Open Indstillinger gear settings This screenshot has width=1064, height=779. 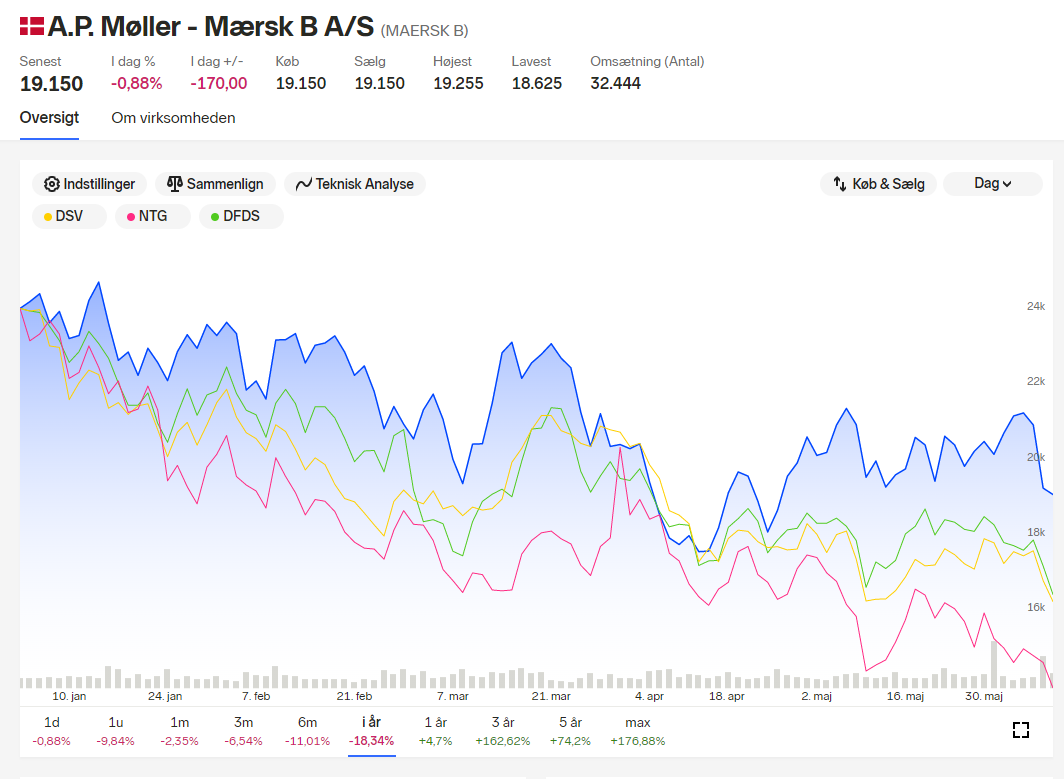pos(89,184)
